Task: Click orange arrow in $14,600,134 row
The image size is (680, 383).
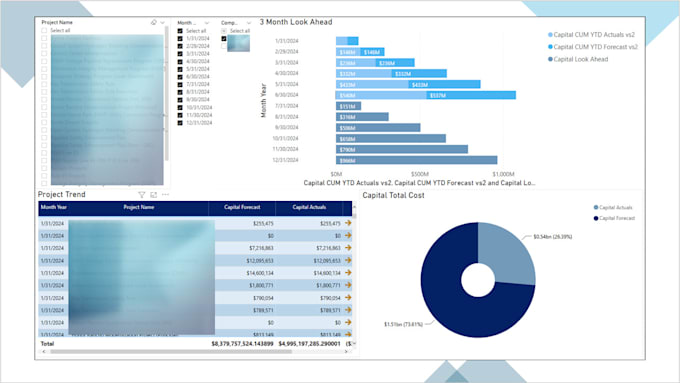Action: [x=348, y=272]
